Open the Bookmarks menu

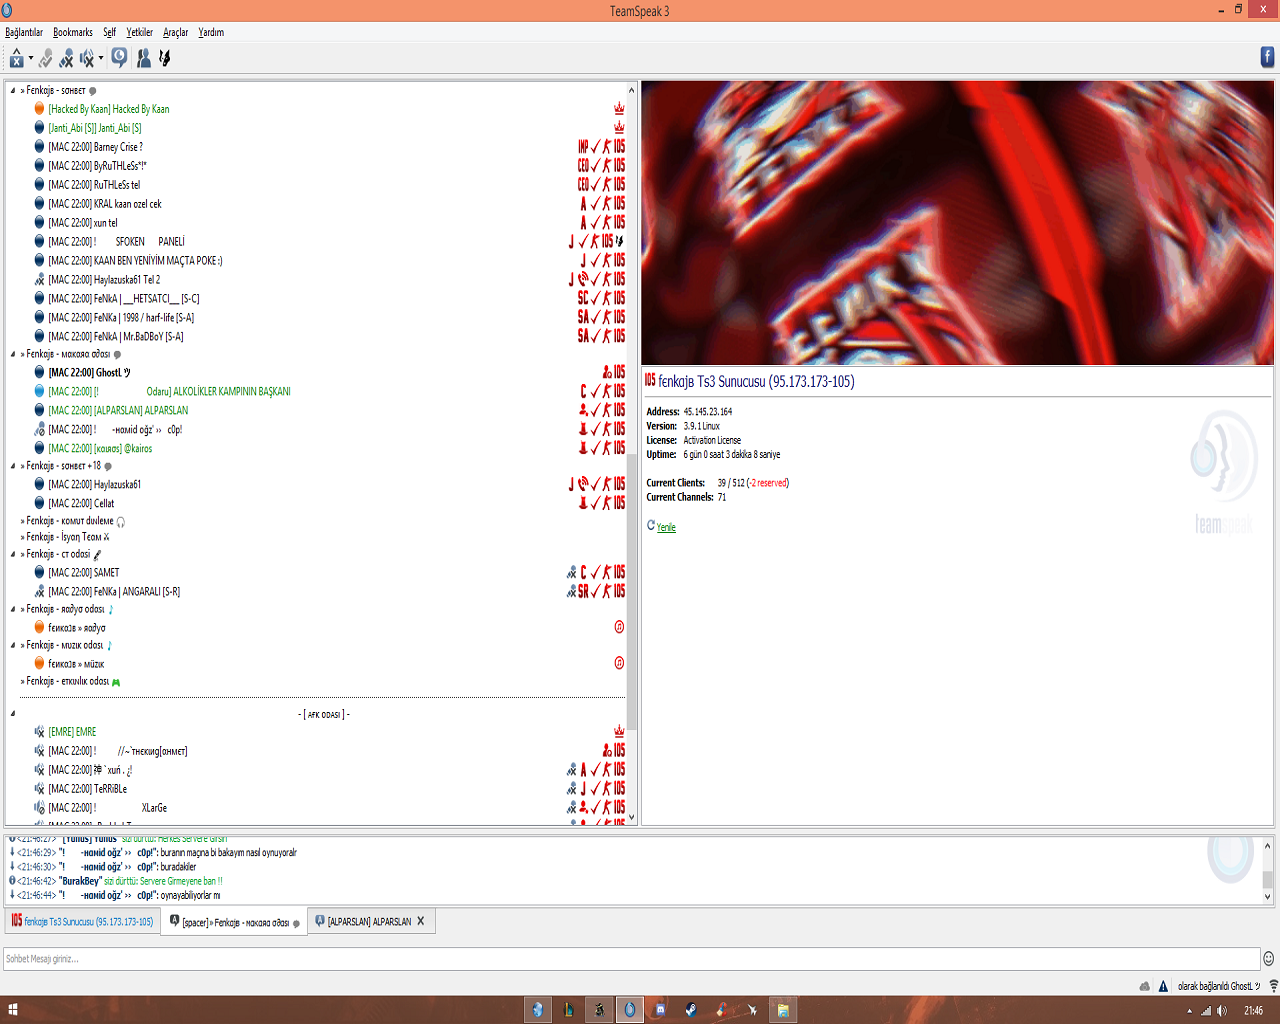click(x=73, y=32)
